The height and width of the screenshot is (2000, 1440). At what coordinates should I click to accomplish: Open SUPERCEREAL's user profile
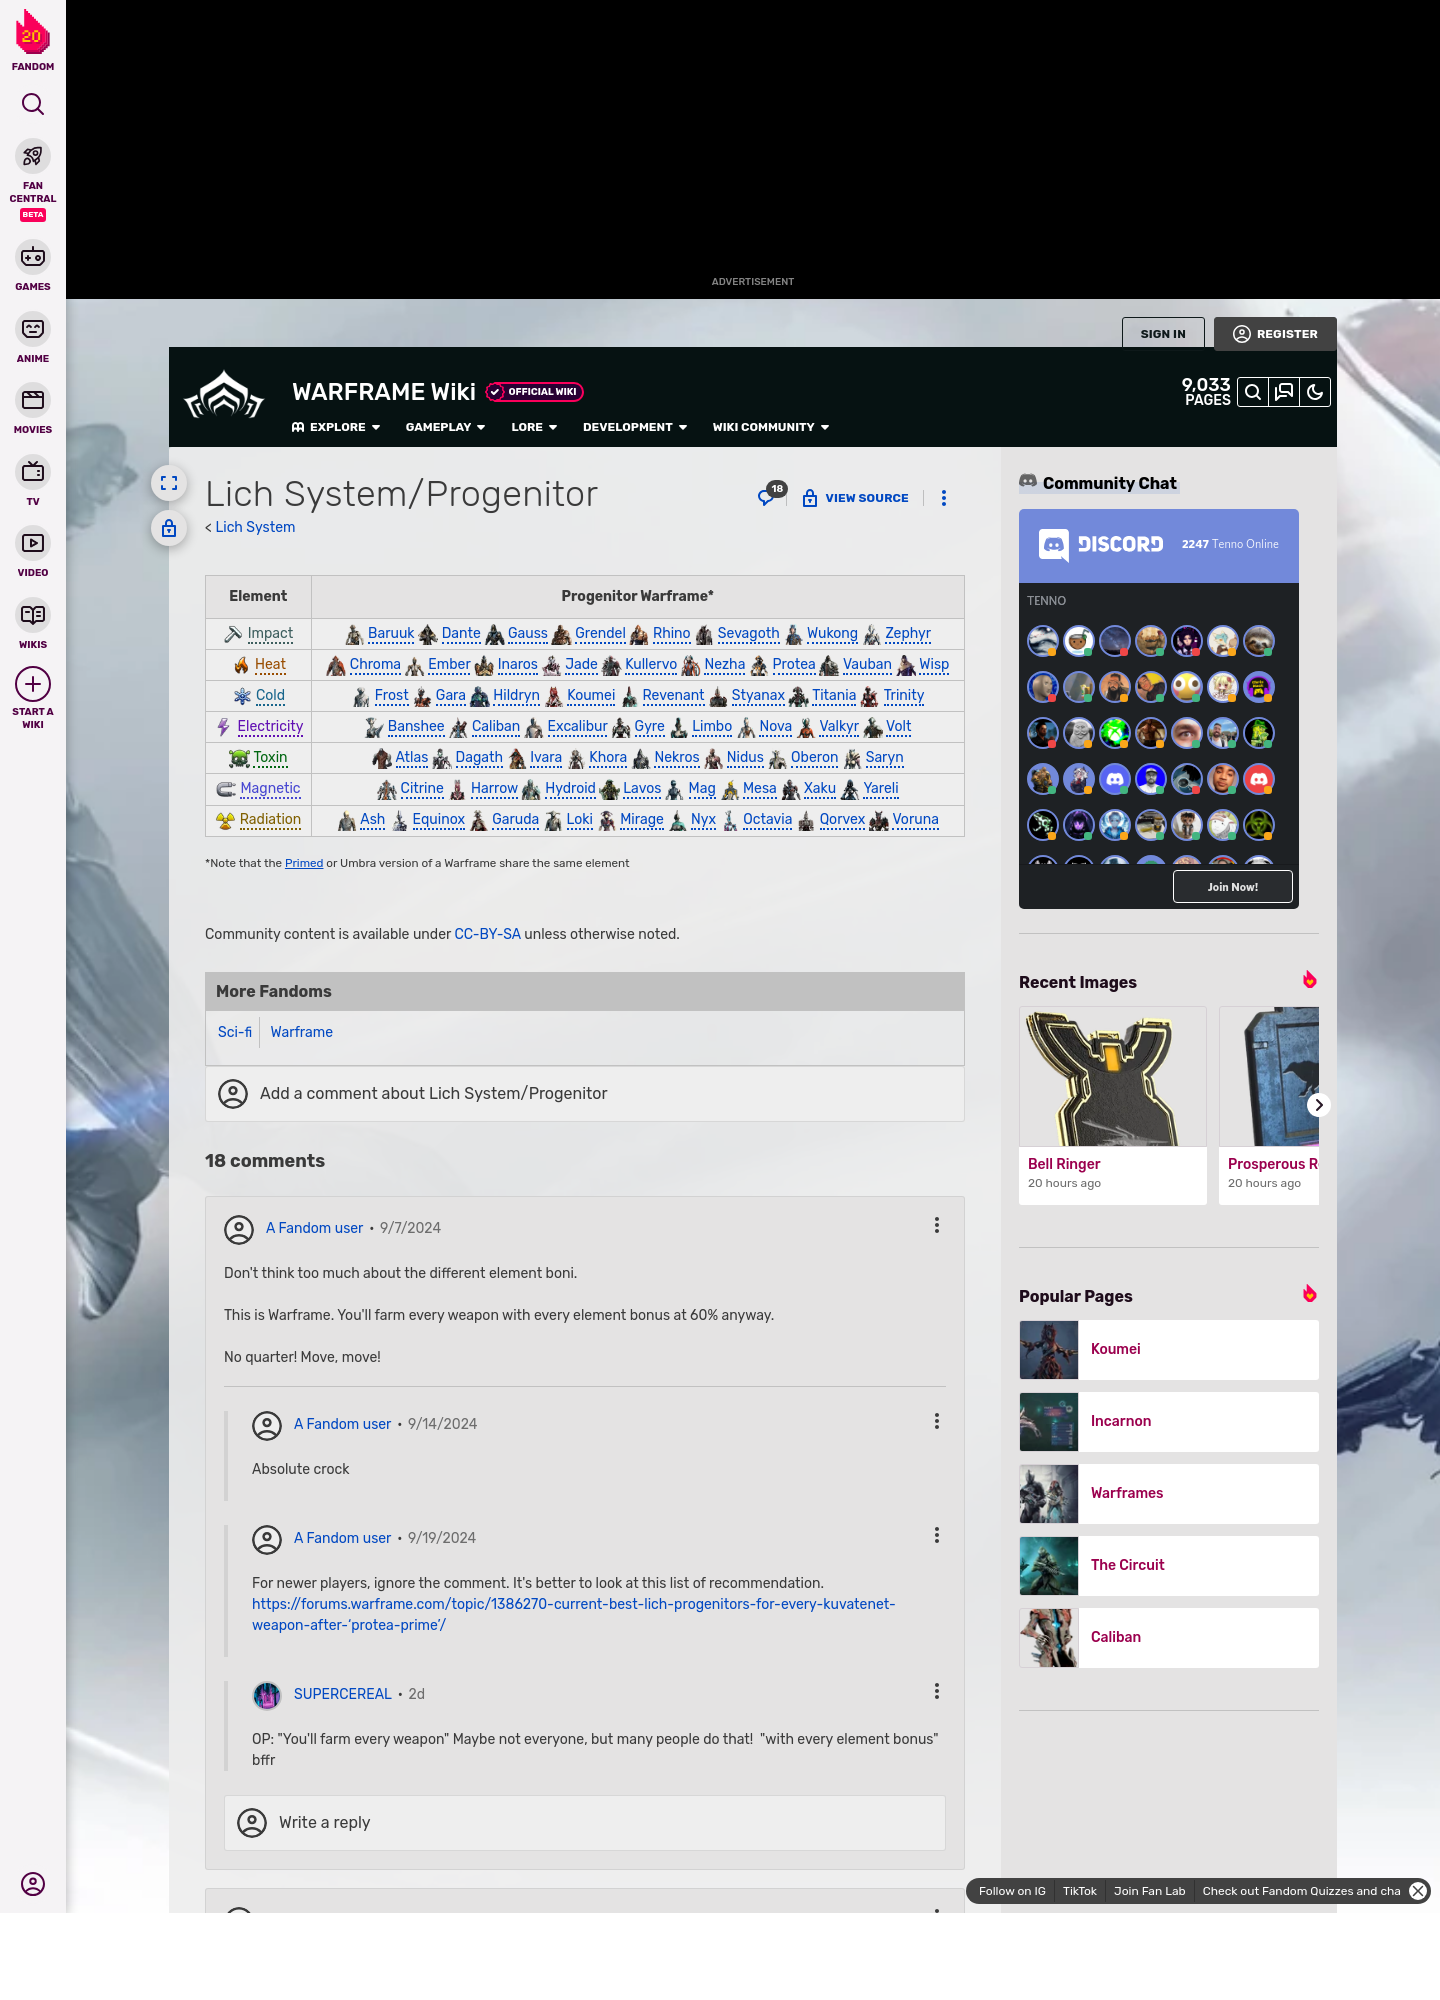[342, 1694]
